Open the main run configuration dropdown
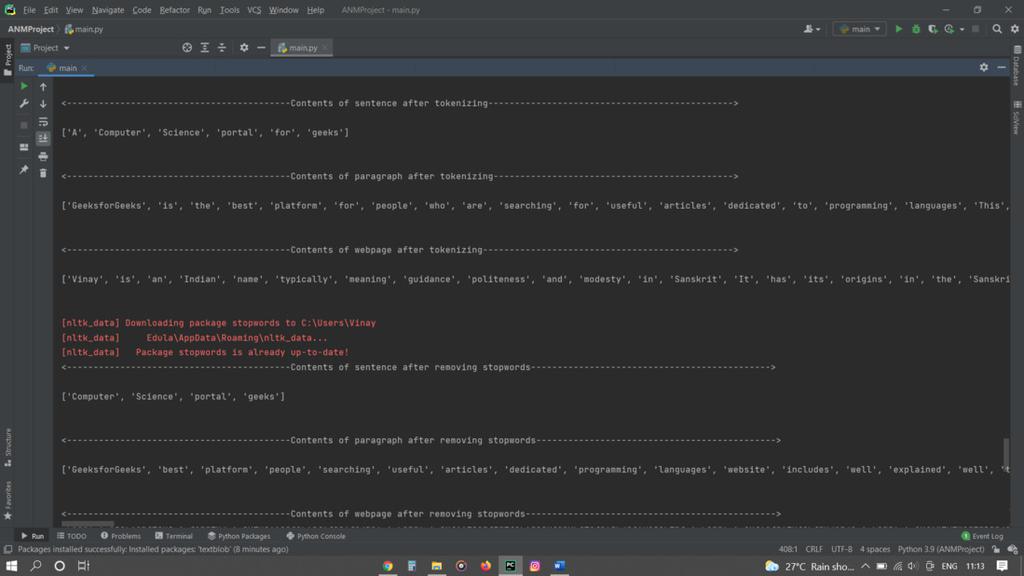 pyautogui.click(x=860, y=29)
